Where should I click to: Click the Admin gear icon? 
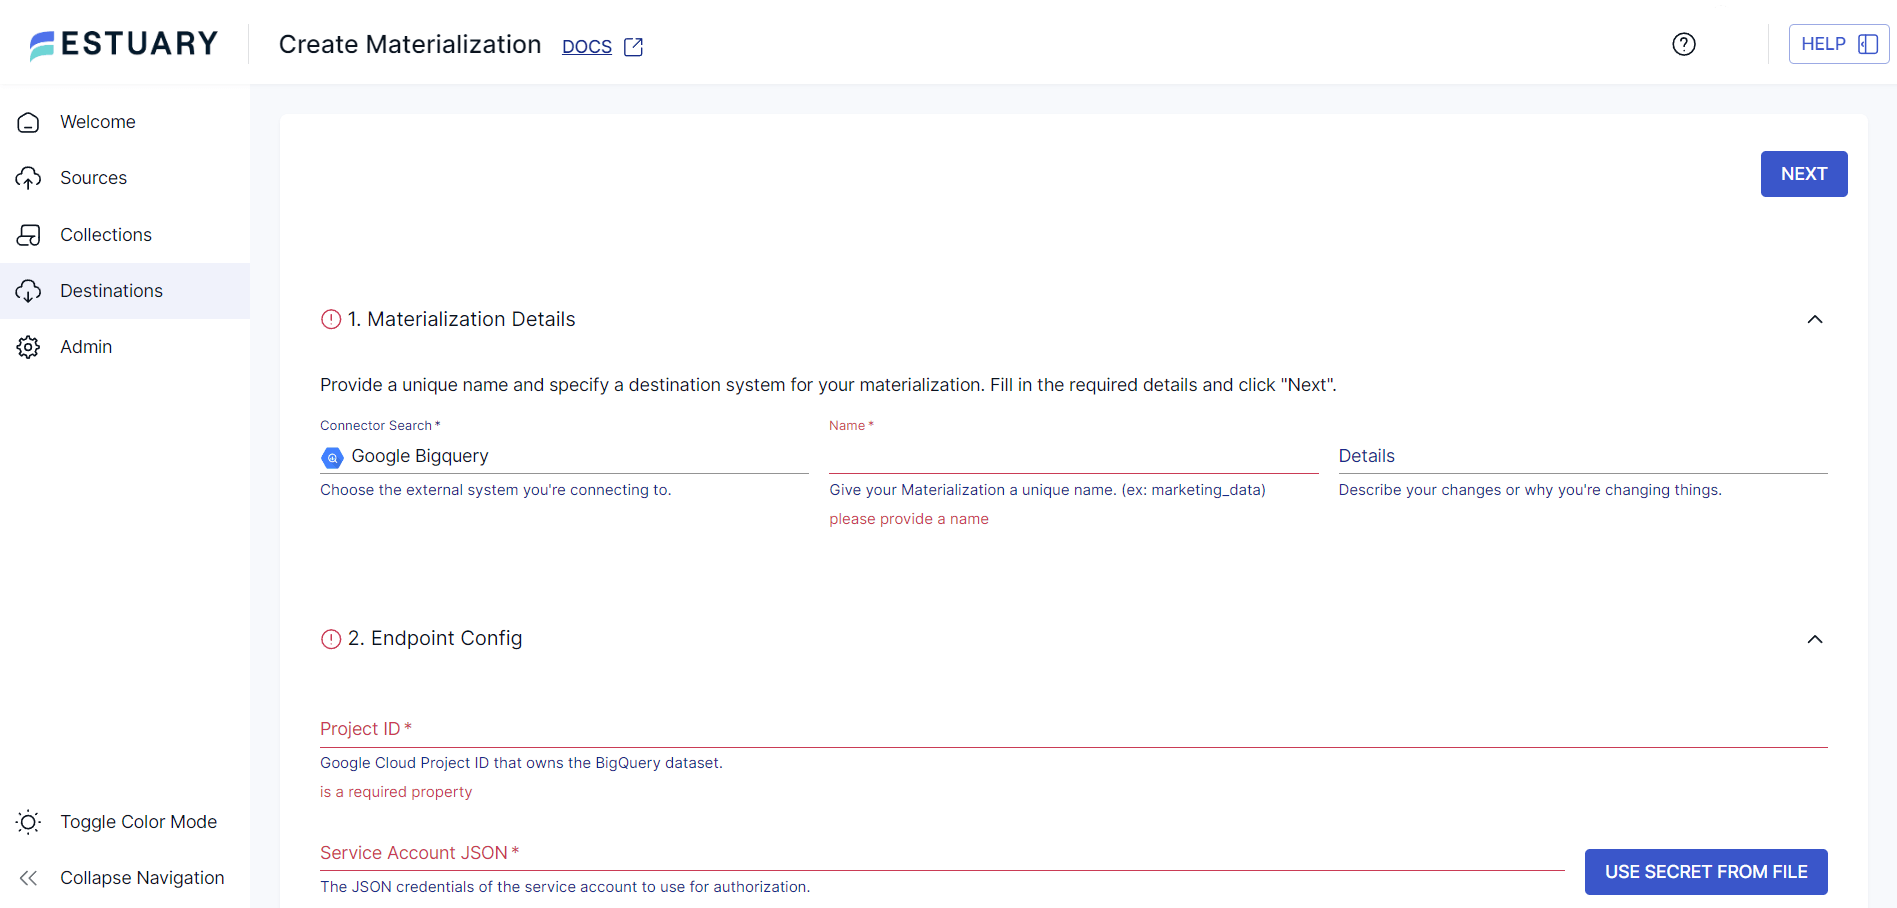(x=28, y=347)
